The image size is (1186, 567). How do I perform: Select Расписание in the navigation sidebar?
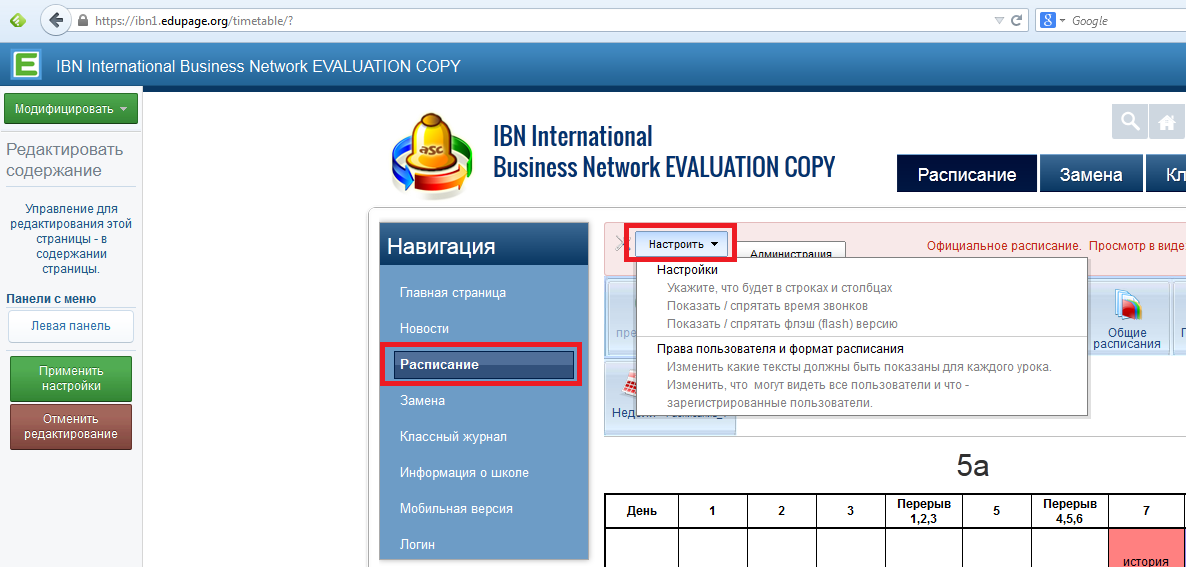pos(483,364)
